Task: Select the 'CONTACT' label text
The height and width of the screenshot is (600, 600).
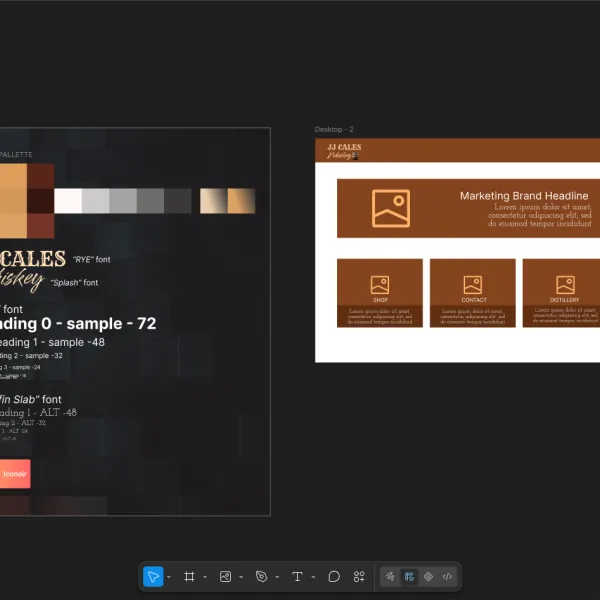Action: 474,300
